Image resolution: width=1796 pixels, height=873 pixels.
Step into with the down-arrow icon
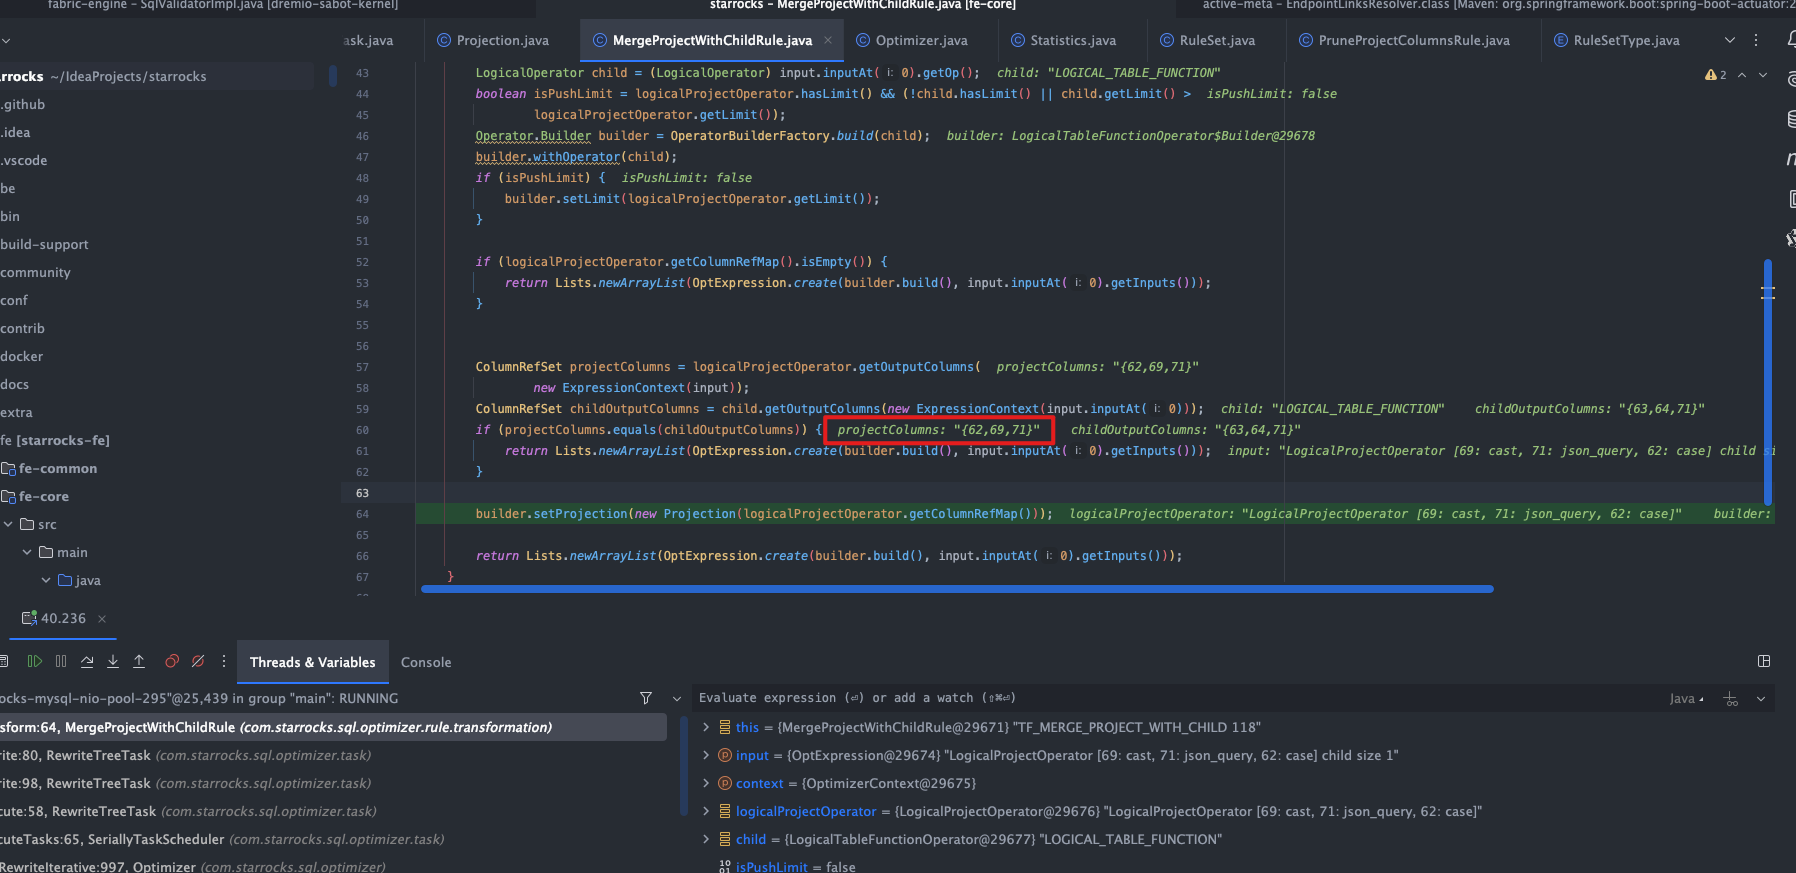coord(113,662)
